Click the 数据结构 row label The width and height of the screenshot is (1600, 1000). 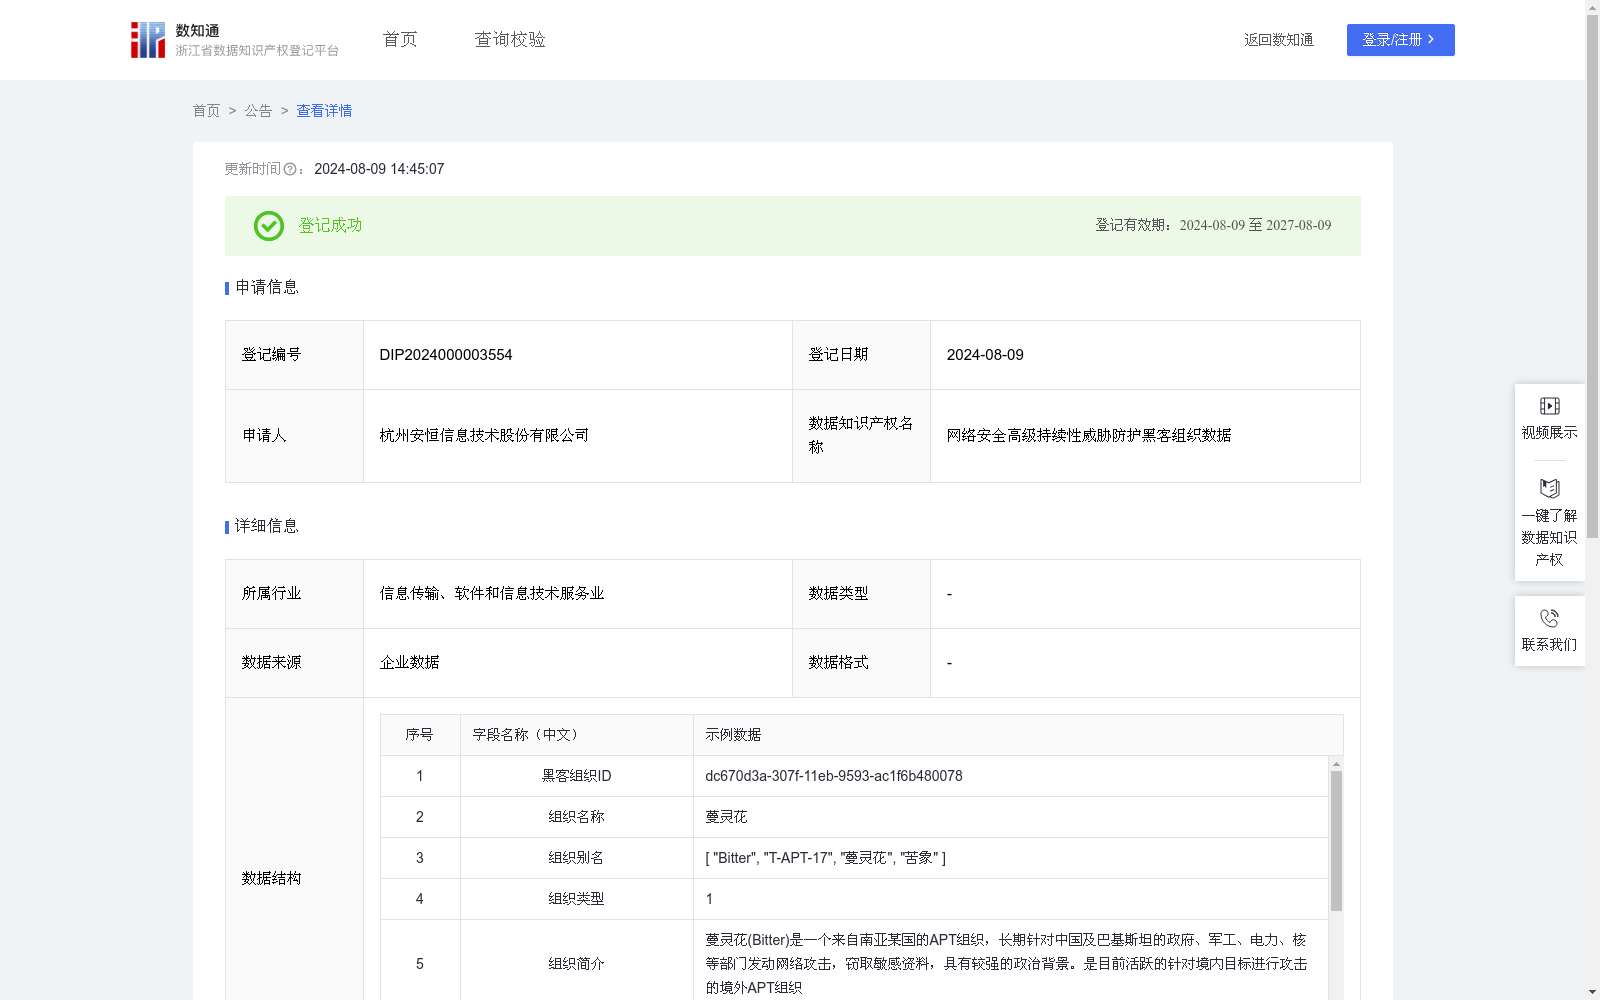(x=271, y=879)
